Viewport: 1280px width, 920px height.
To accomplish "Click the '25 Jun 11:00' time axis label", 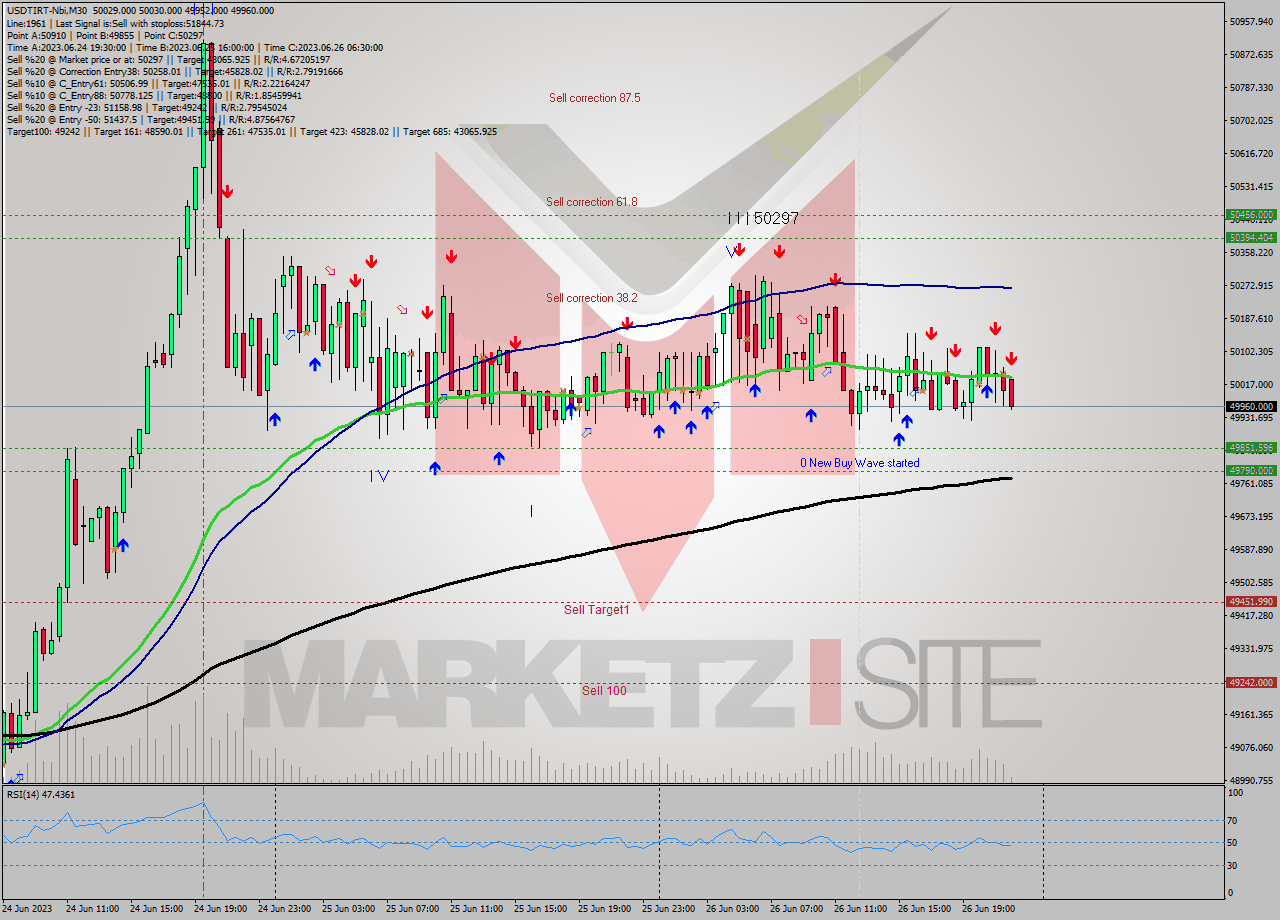I will [475, 909].
